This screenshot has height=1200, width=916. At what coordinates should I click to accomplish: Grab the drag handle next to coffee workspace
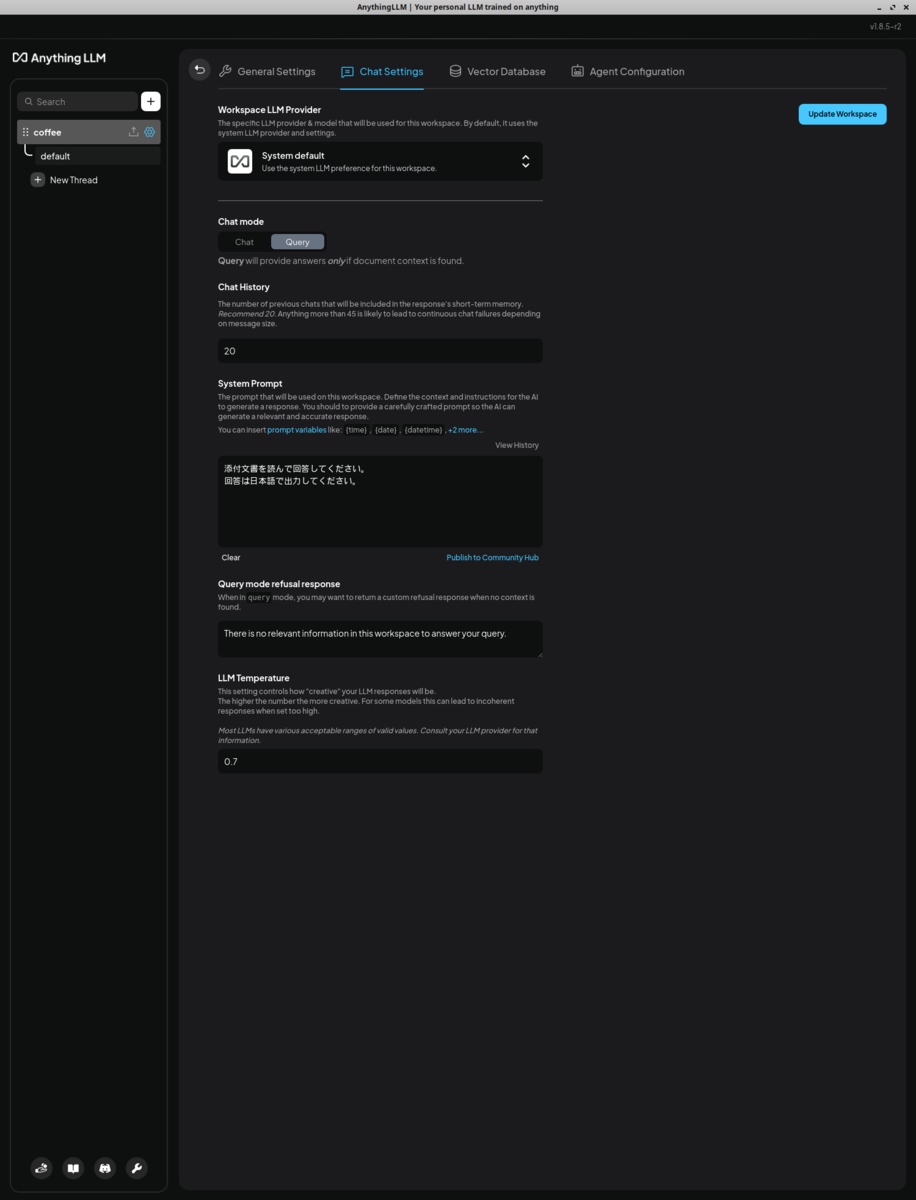click(x=24, y=131)
